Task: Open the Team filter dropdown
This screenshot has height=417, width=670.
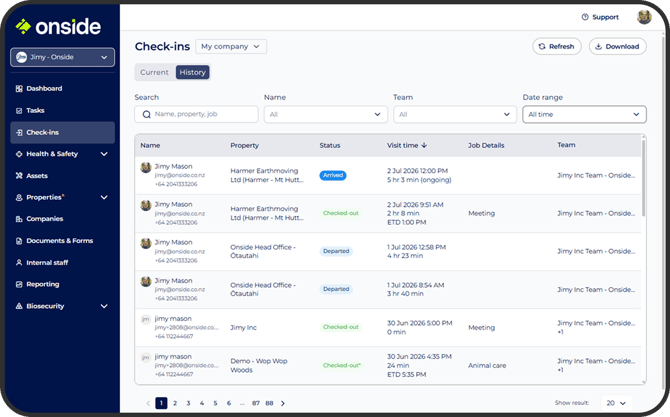Action: (x=455, y=115)
